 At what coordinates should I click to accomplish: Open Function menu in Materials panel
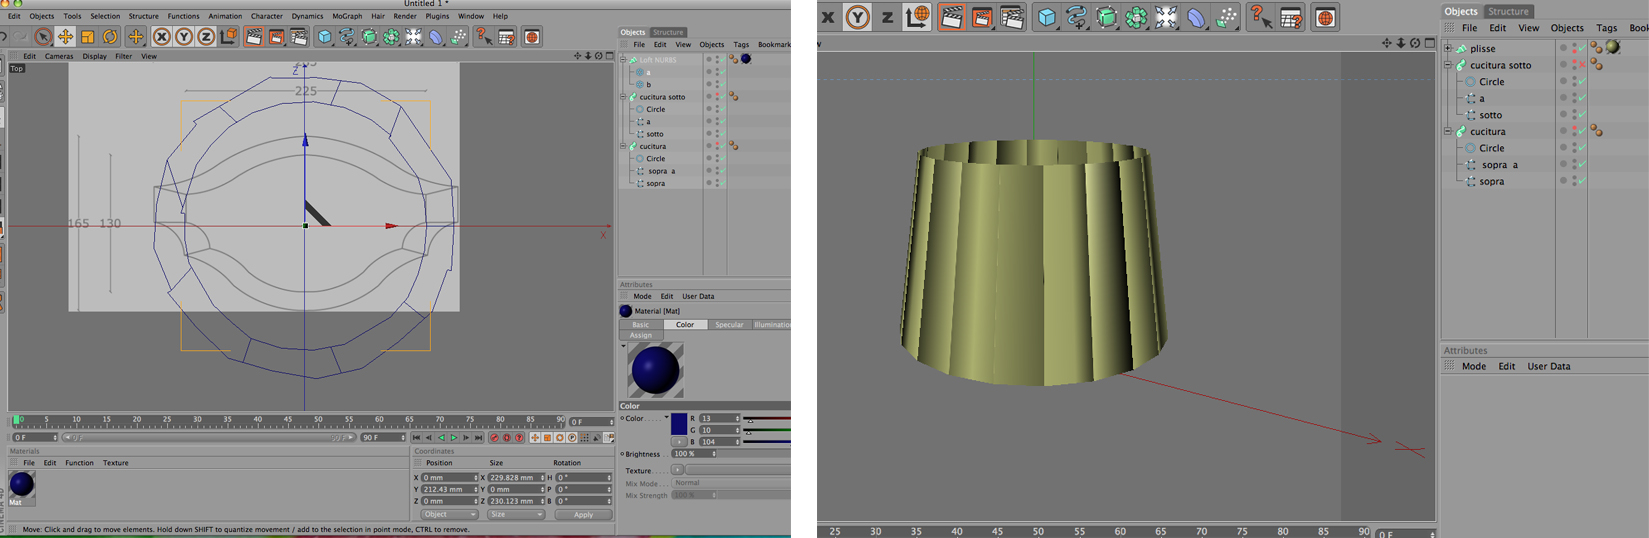(x=79, y=463)
